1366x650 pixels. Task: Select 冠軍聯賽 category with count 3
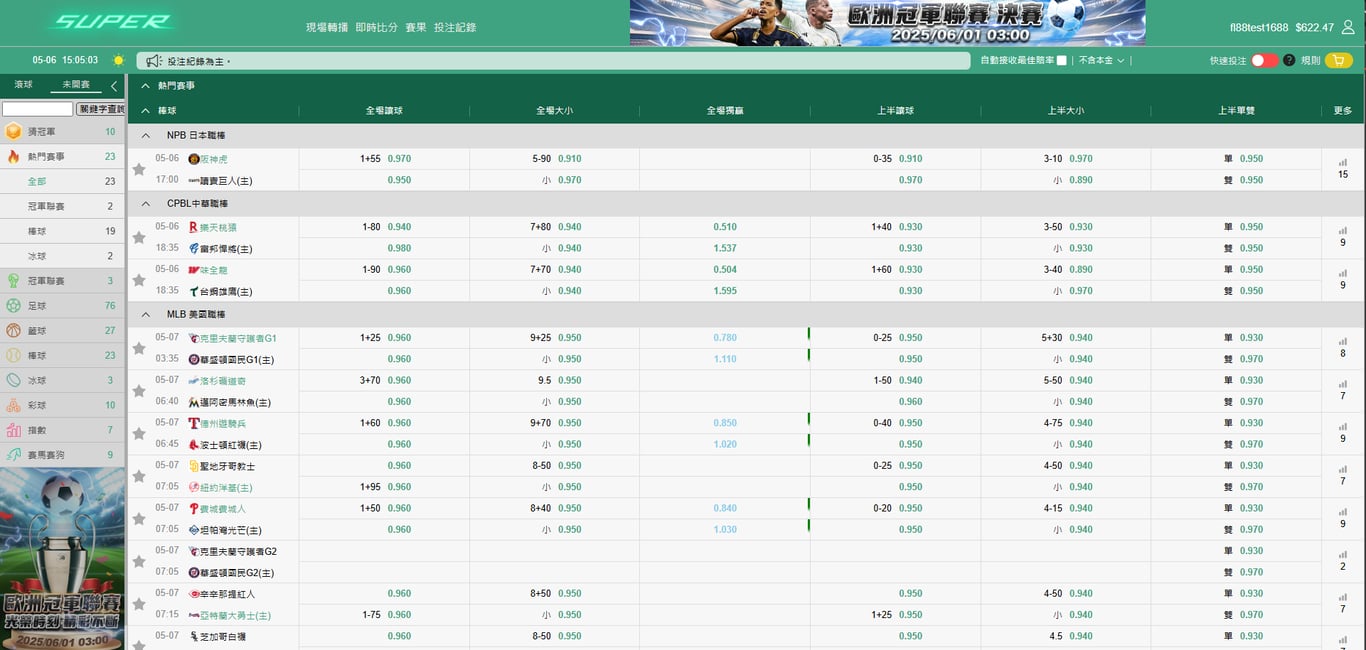pos(63,281)
